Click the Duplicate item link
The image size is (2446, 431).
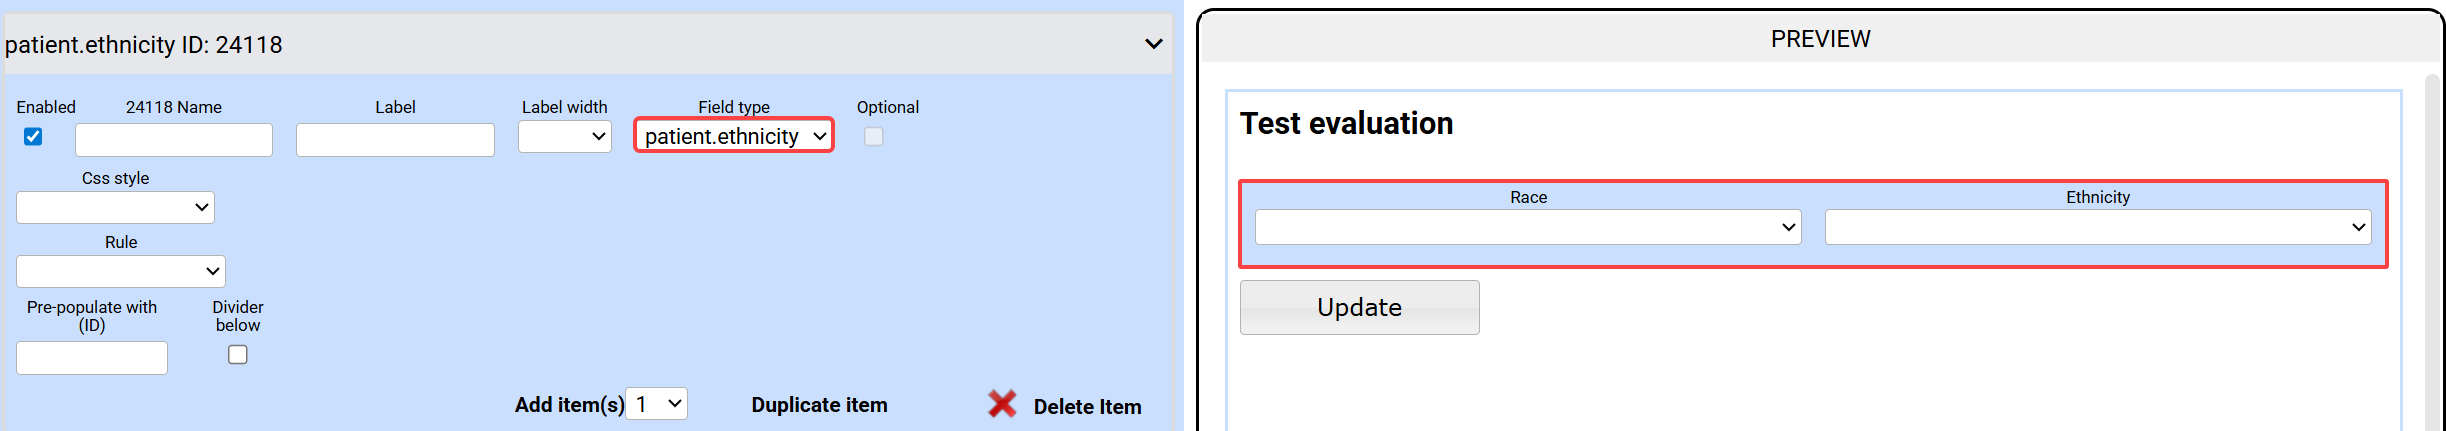click(819, 405)
